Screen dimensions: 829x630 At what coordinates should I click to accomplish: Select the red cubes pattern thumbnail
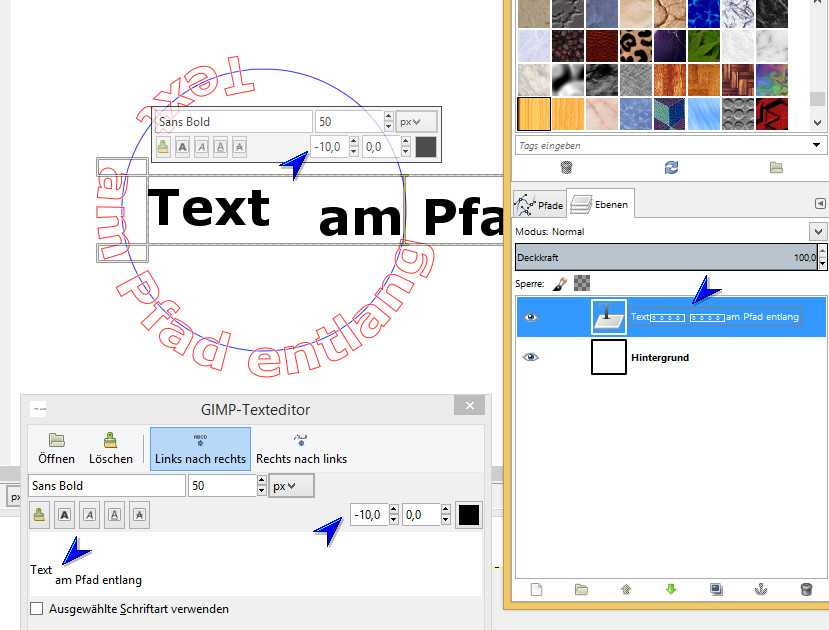pyautogui.click(x=771, y=114)
